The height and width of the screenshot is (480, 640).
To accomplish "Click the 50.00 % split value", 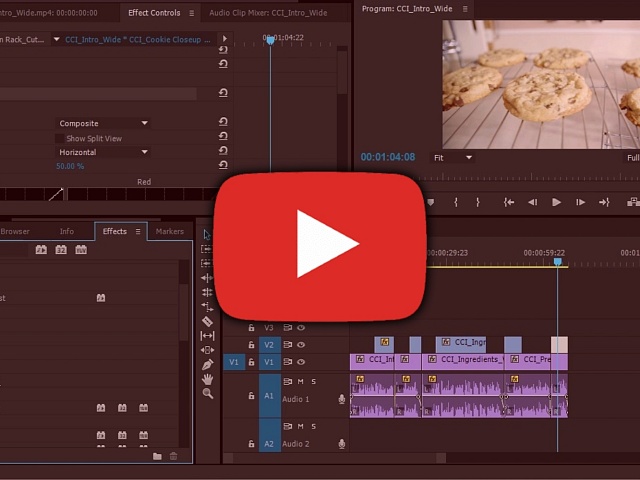I will 70,166.
